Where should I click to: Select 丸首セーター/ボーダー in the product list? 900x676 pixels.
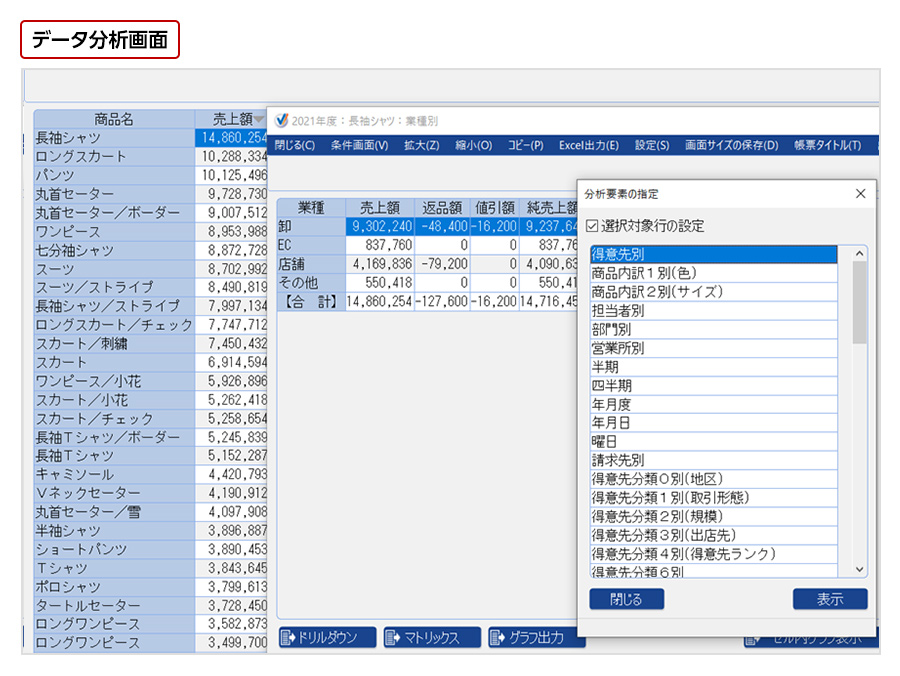click(114, 213)
